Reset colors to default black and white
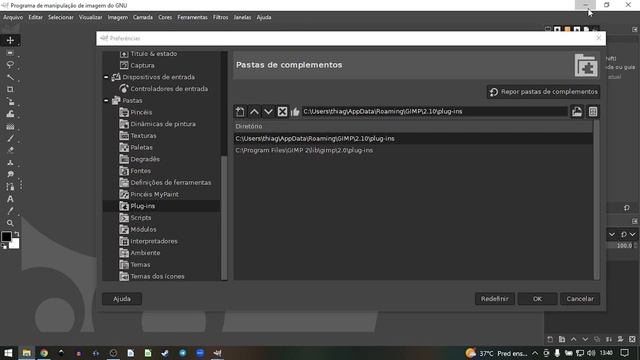The width and height of the screenshot is (640, 360). tap(4, 246)
